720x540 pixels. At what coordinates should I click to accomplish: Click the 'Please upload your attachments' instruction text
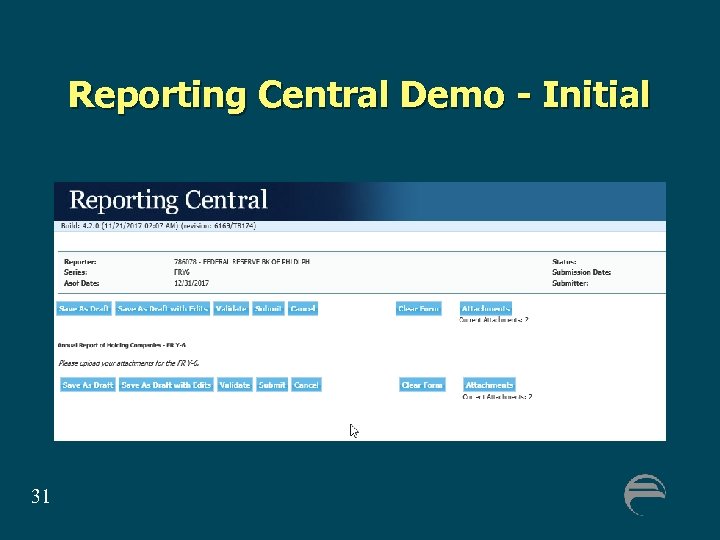[x=129, y=363]
